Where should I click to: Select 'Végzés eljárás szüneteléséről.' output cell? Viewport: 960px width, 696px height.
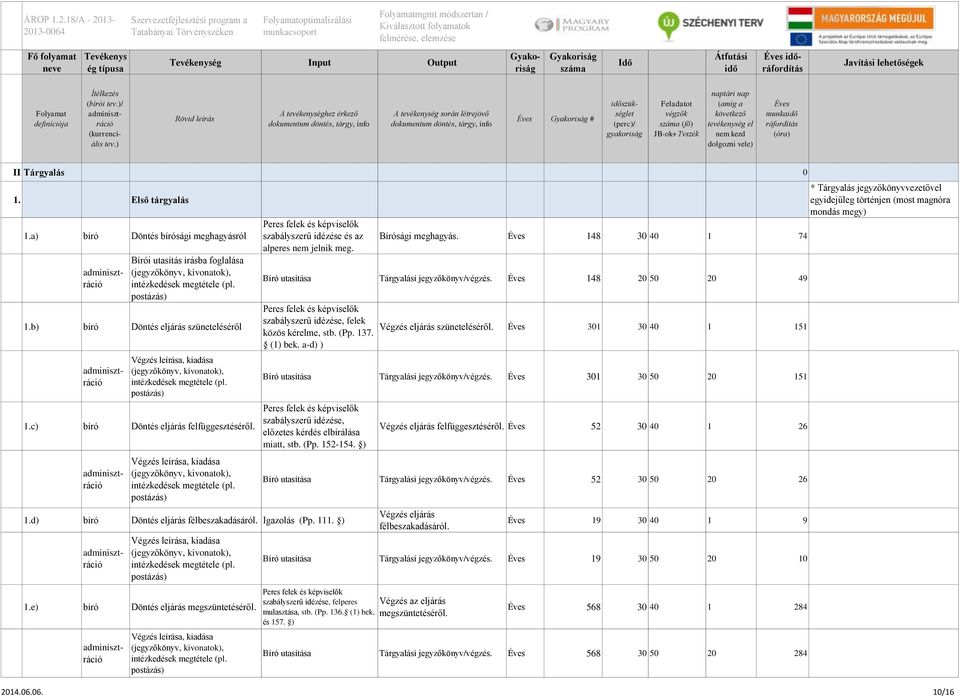coord(442,327)
